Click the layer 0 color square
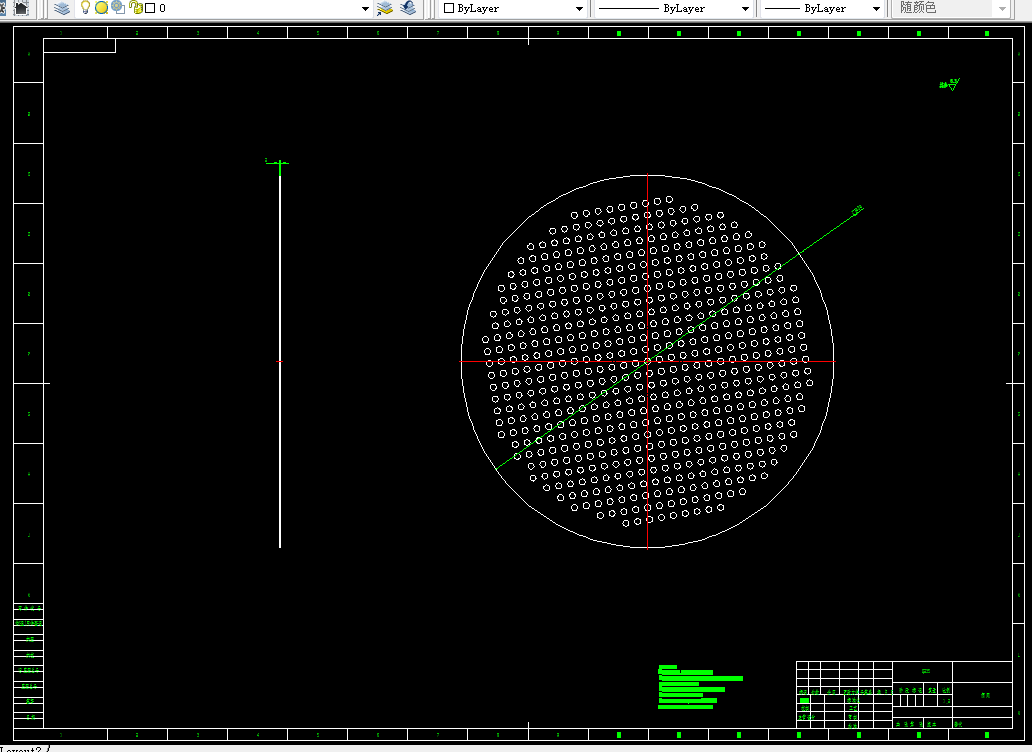 [150, 9]
